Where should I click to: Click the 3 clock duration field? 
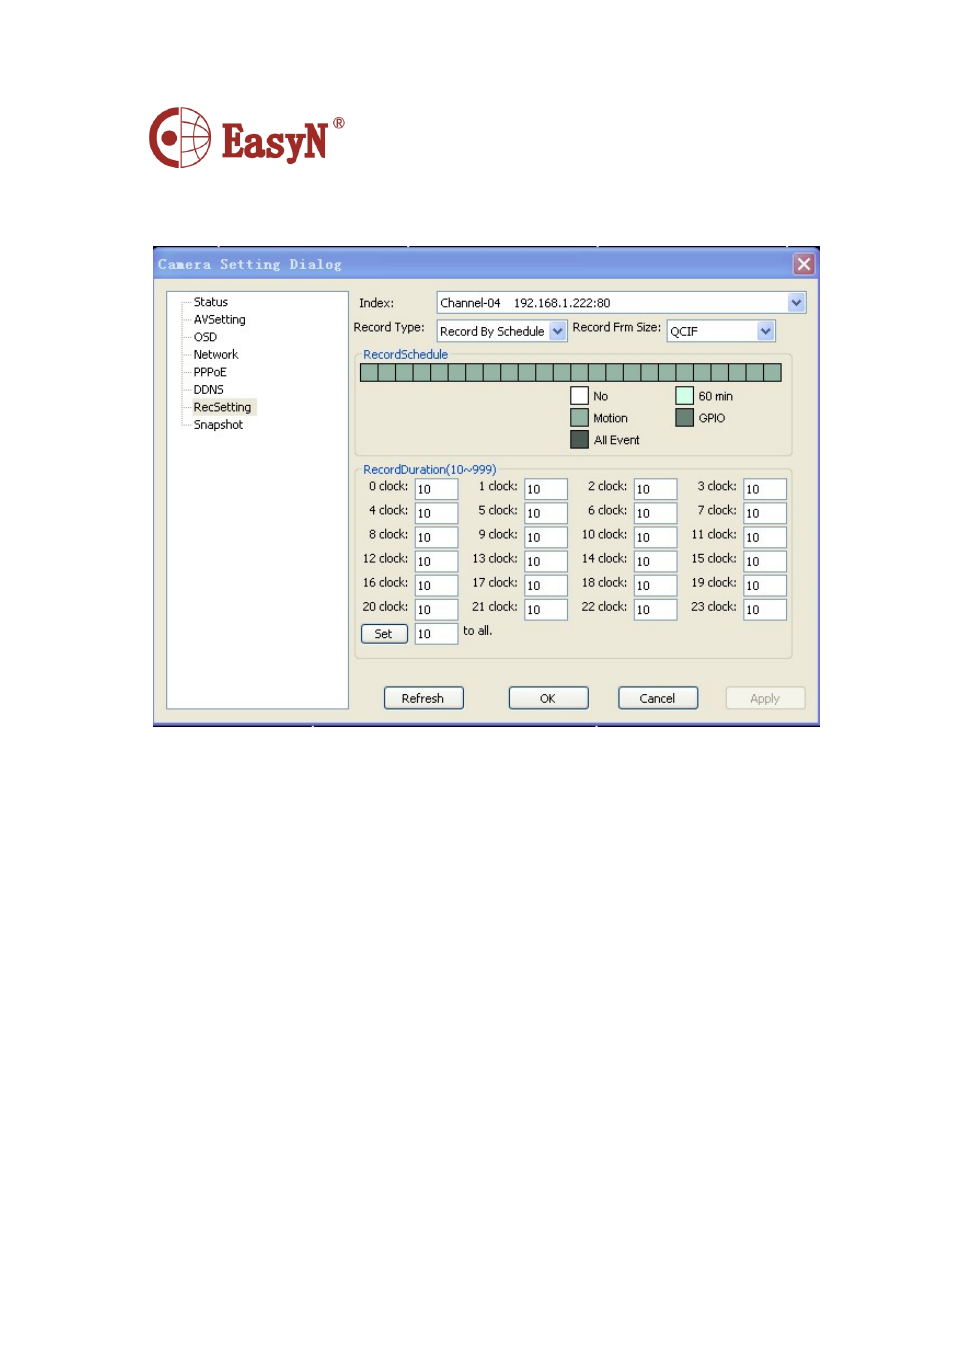(765, 489)
